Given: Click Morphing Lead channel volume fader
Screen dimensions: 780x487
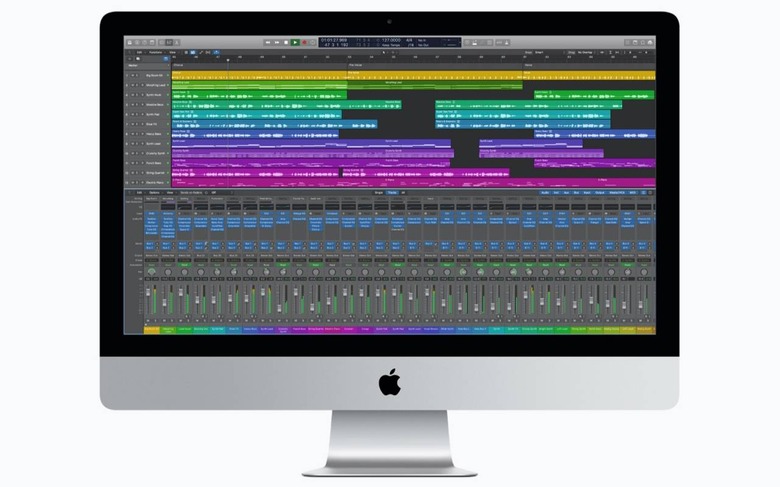Looking at the screenshot, I should [164, 302].
